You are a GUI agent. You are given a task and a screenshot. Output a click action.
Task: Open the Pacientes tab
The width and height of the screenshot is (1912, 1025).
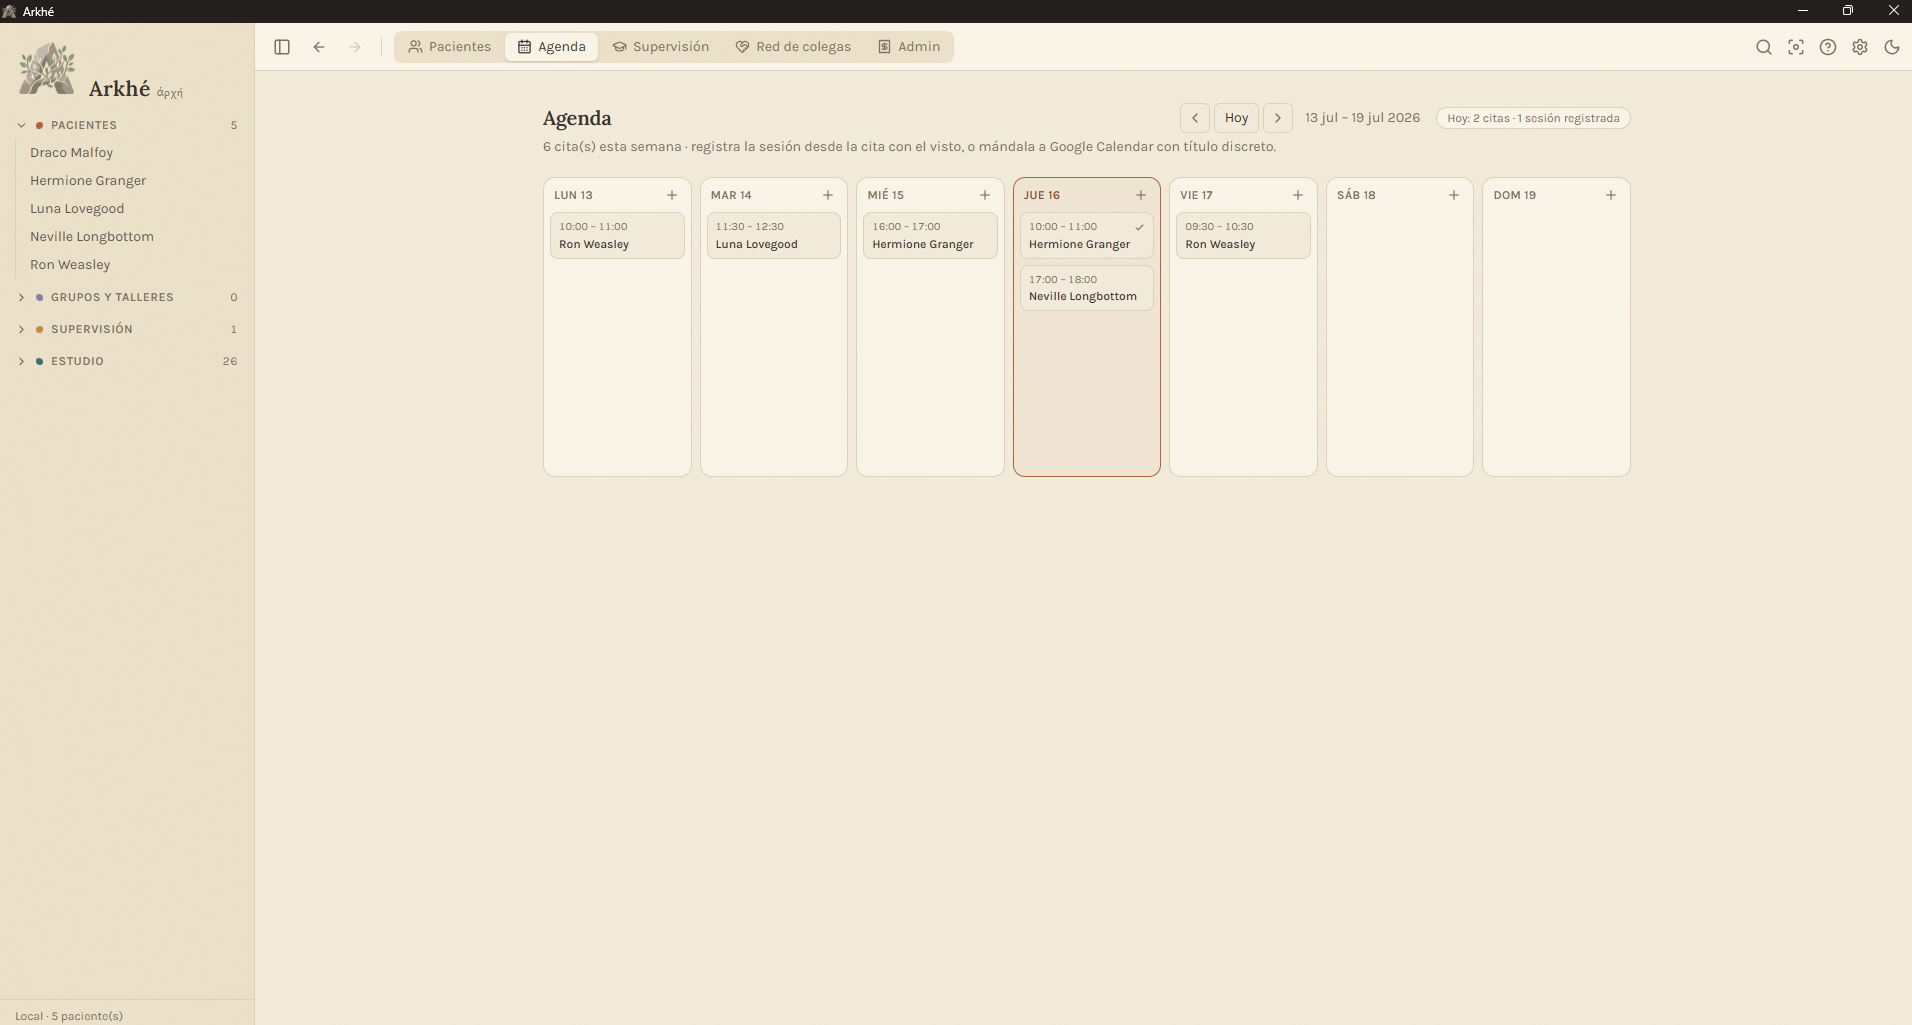point(450,47)
